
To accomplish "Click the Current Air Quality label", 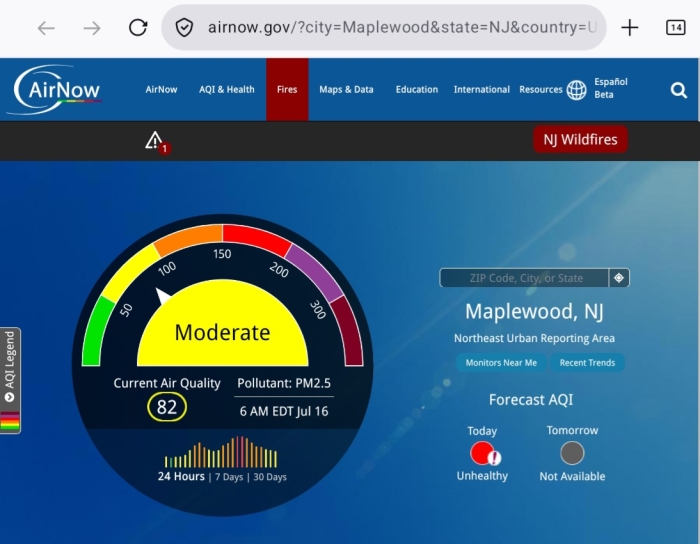I will coord(167,383).
